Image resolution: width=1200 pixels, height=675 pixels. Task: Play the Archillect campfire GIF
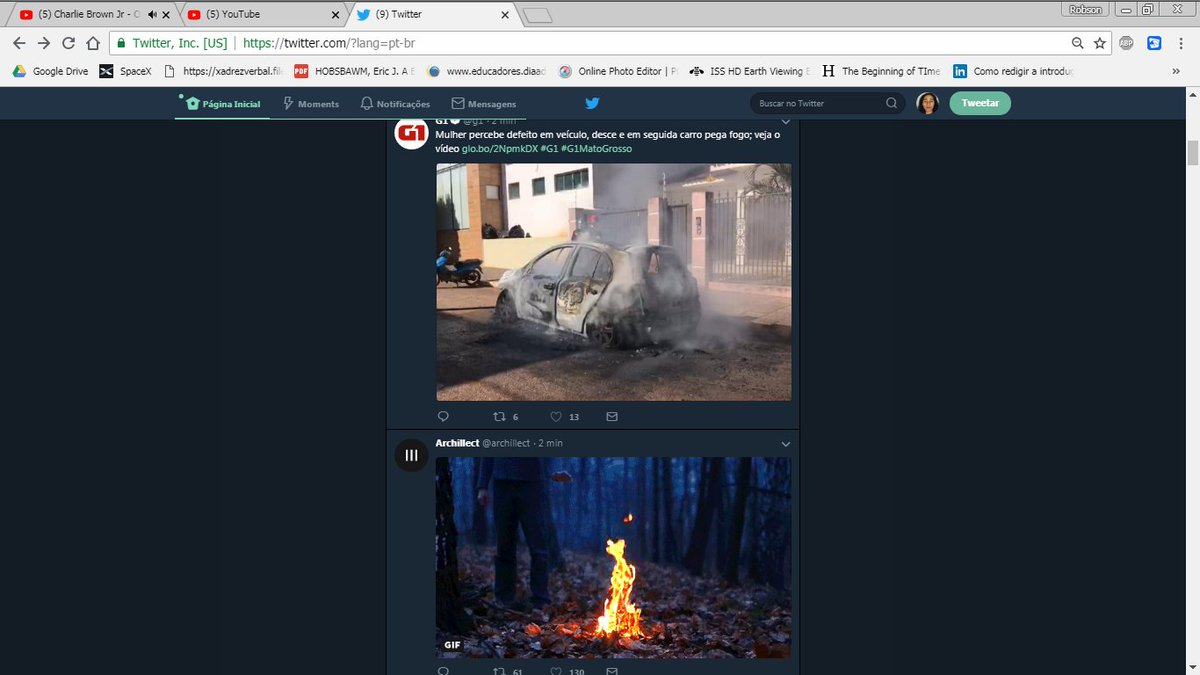pos(613,557)
